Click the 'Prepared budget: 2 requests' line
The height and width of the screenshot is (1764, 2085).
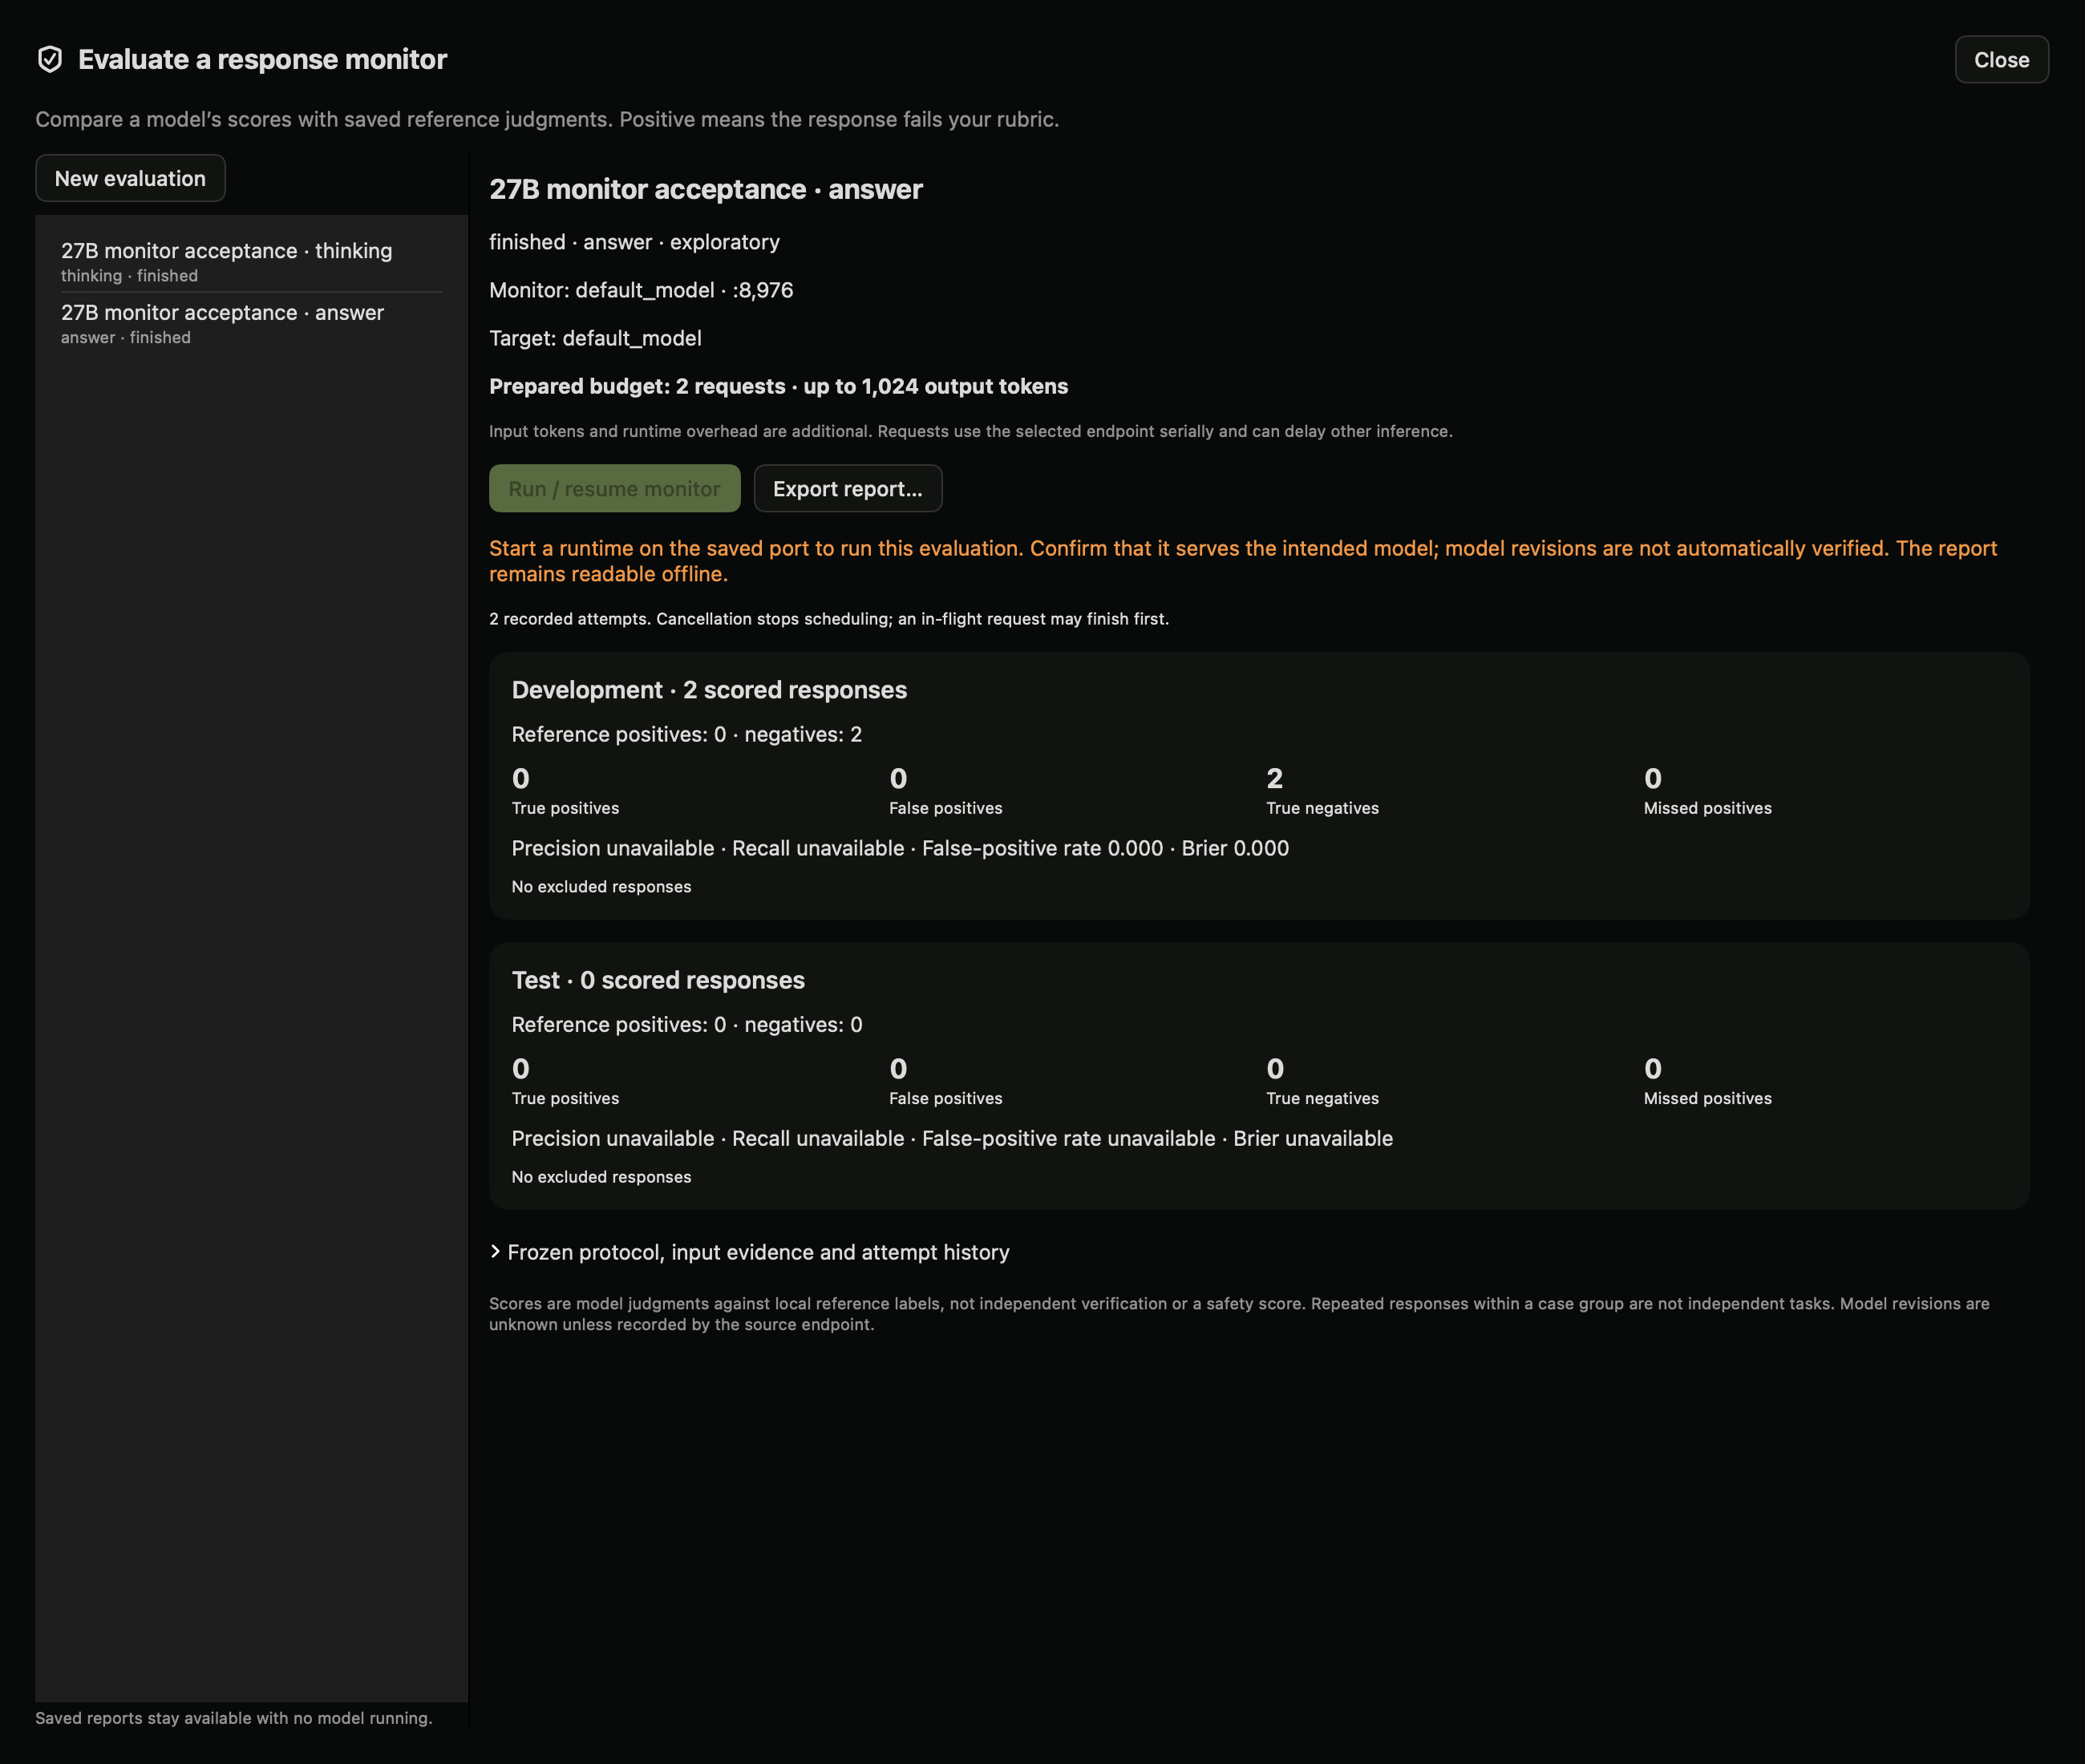tap(778, 386)
